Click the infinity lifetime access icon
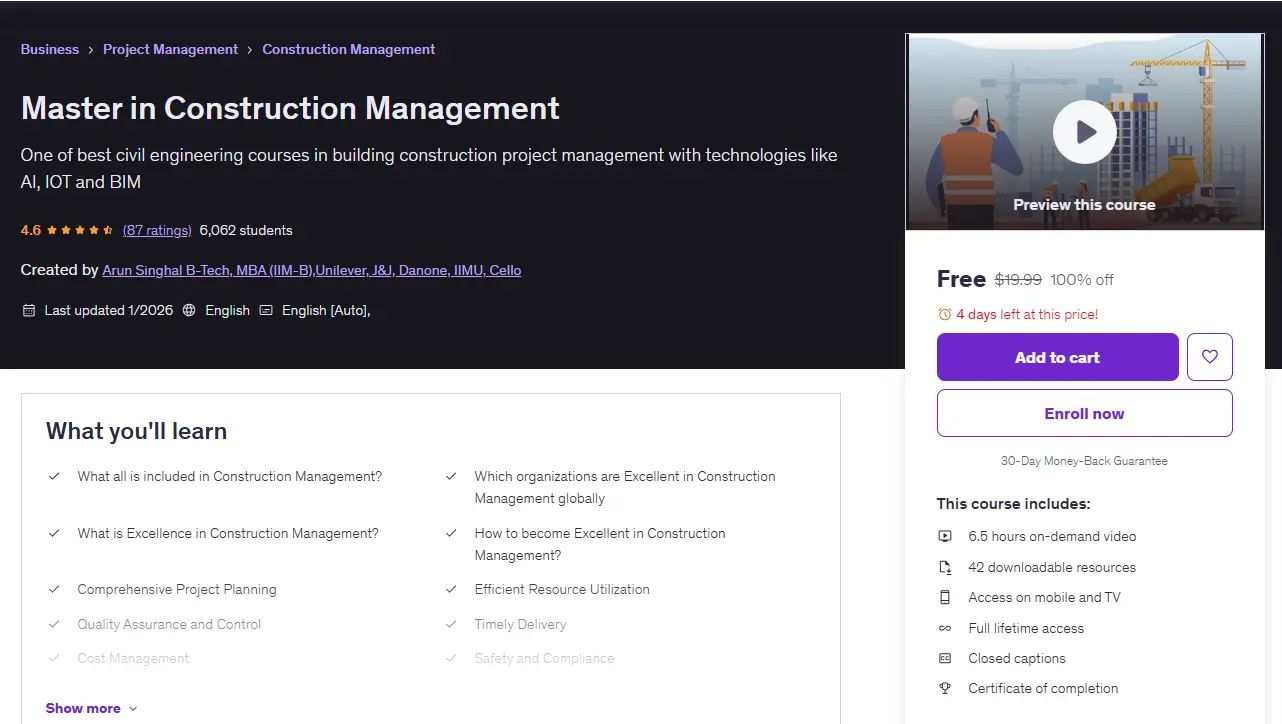1282x724 pixels. pos(945,628)
